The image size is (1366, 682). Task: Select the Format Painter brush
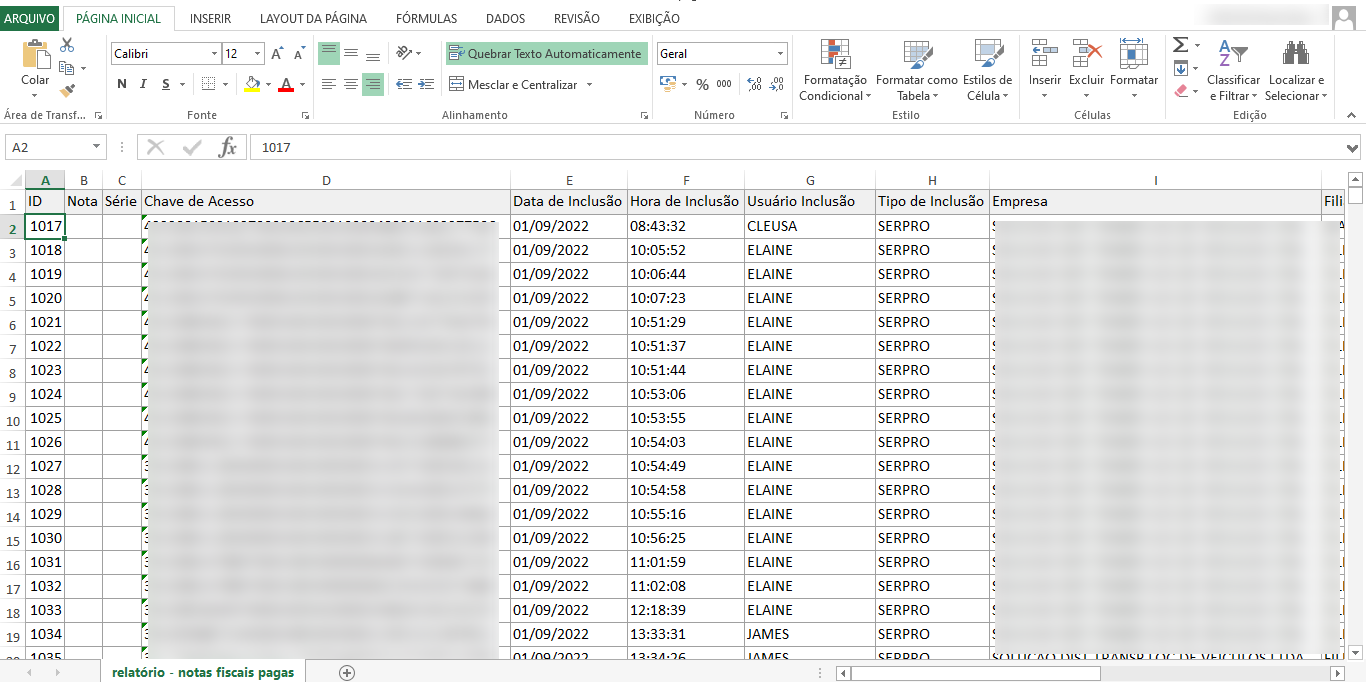pos(67,91)
